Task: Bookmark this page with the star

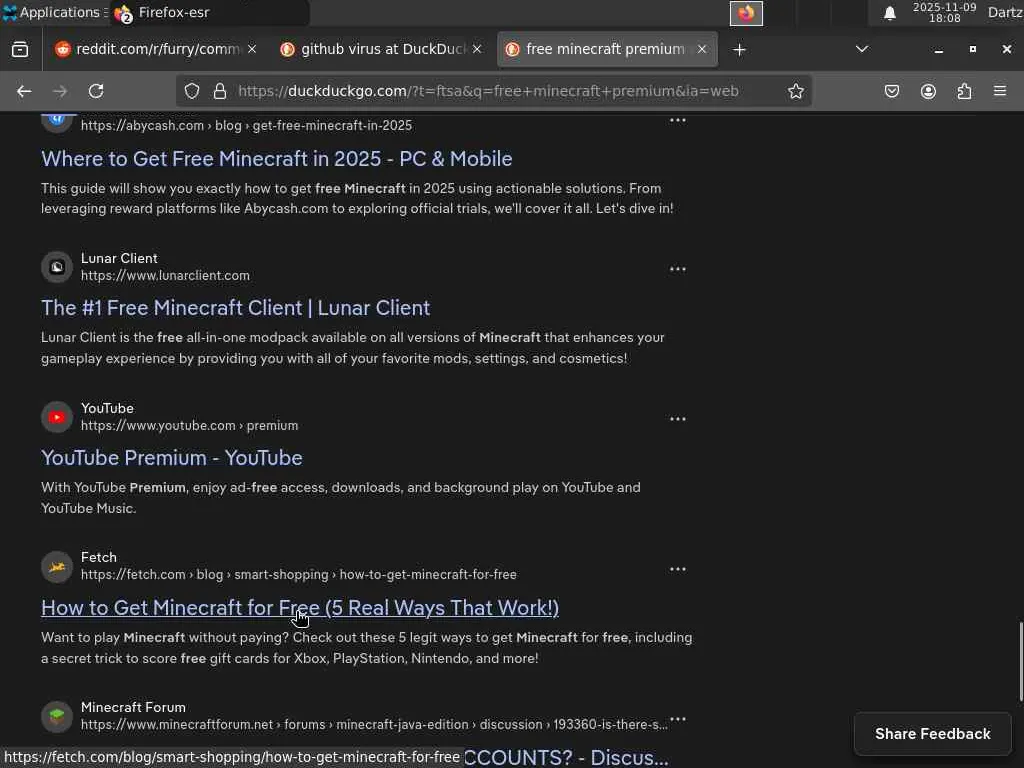Action: pyautogui.click(x=795, y=91)
